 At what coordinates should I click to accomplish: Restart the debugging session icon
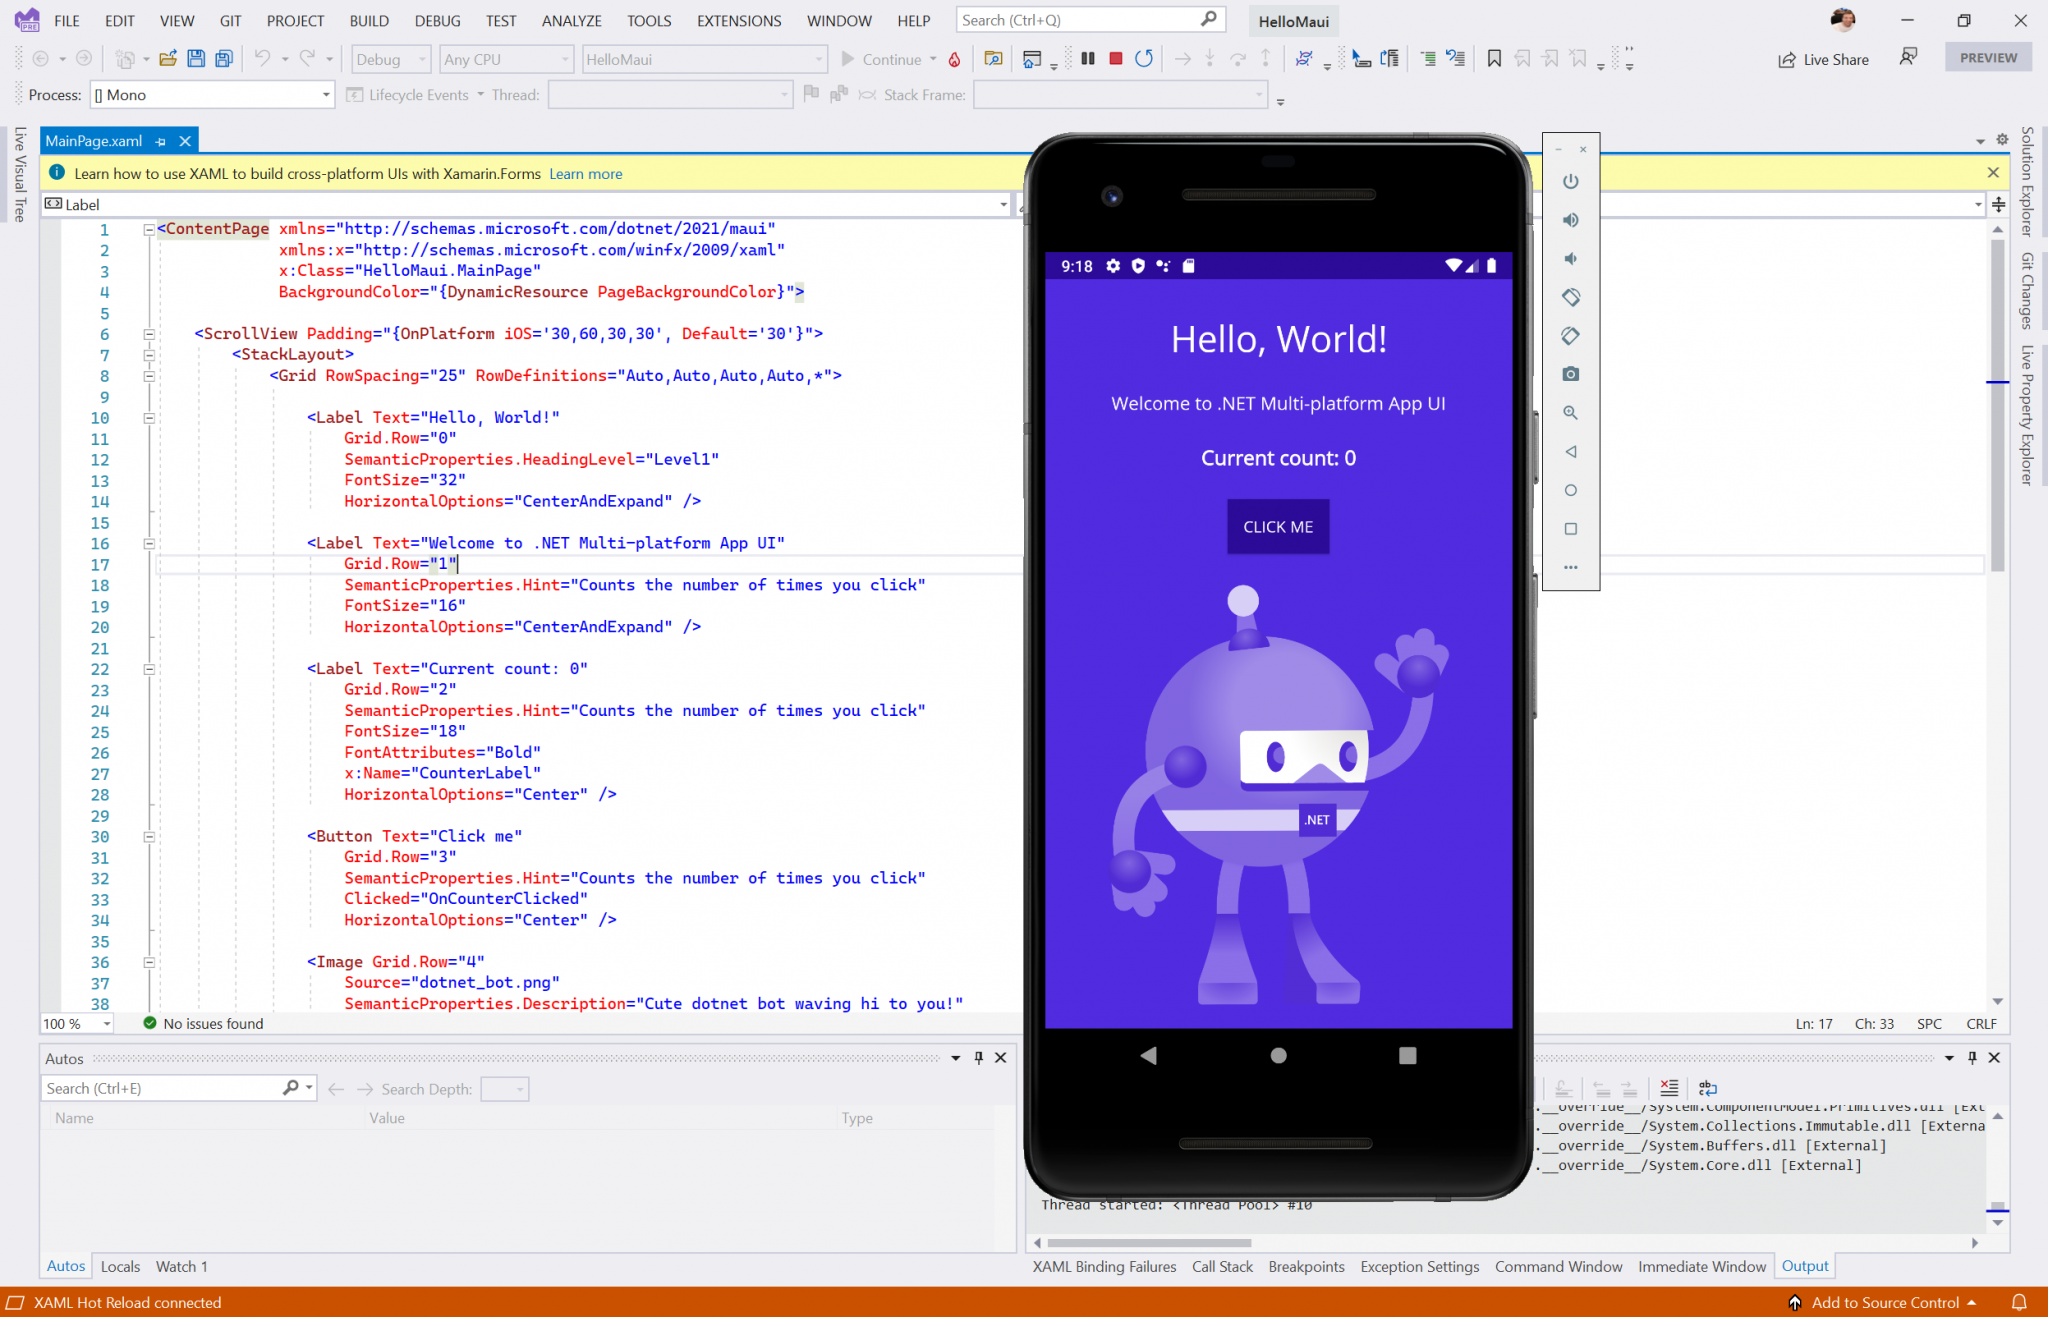click(x=1145, y=59)
